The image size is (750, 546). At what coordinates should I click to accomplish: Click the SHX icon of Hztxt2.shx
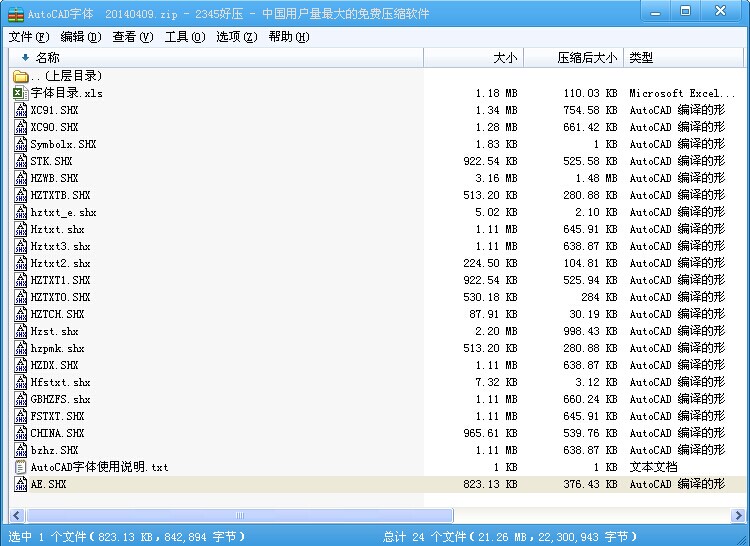coord(21,263)
